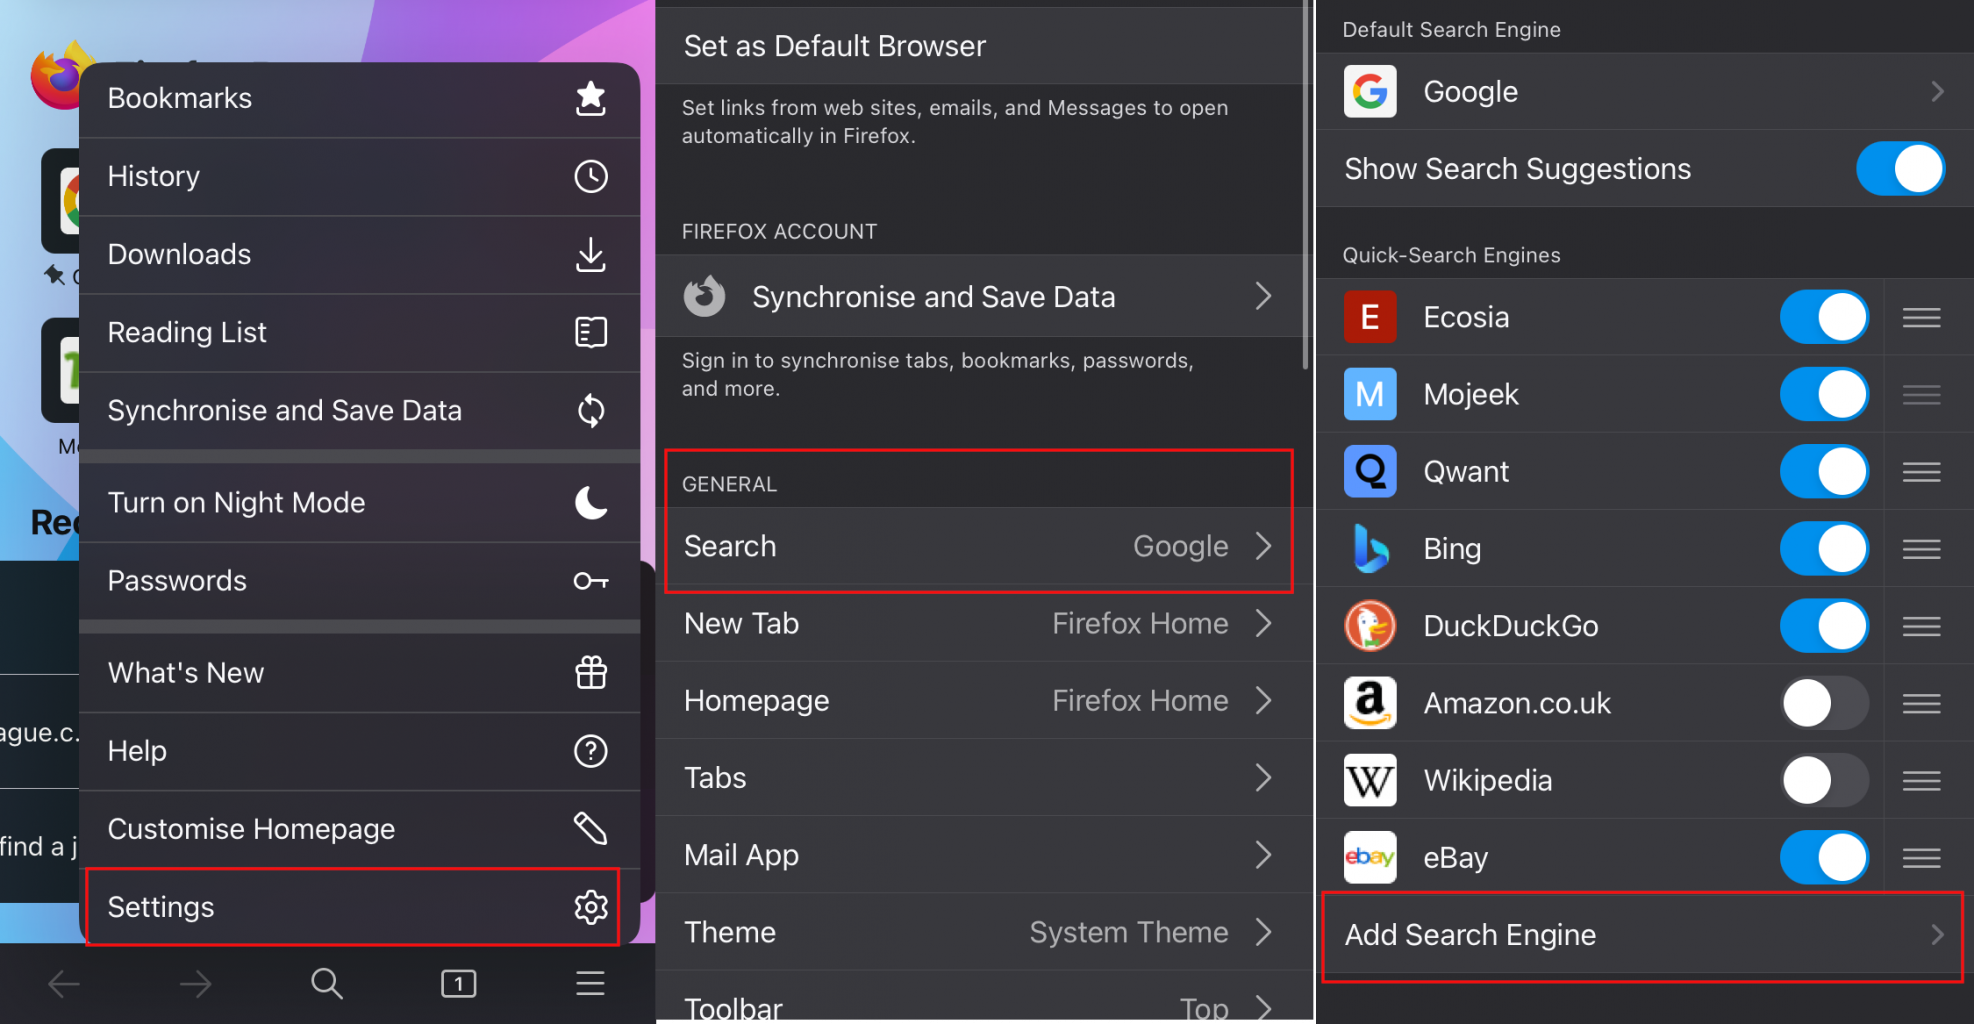Click the What's New gift icon
Image resolution: width=1974 pixels, height=1024 pixels.
point(591,672)
